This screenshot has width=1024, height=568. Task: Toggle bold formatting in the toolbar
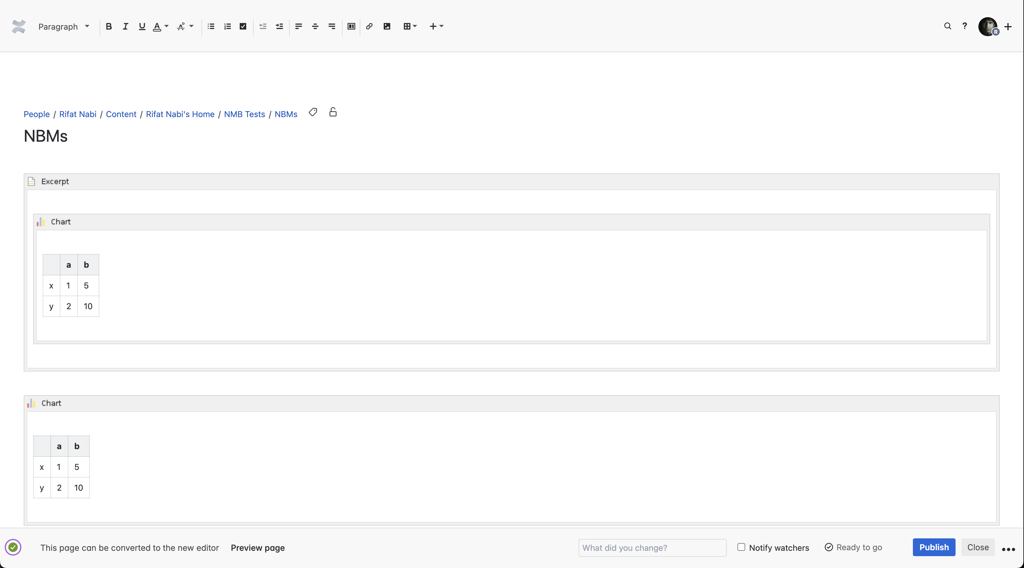coord(109,27)
